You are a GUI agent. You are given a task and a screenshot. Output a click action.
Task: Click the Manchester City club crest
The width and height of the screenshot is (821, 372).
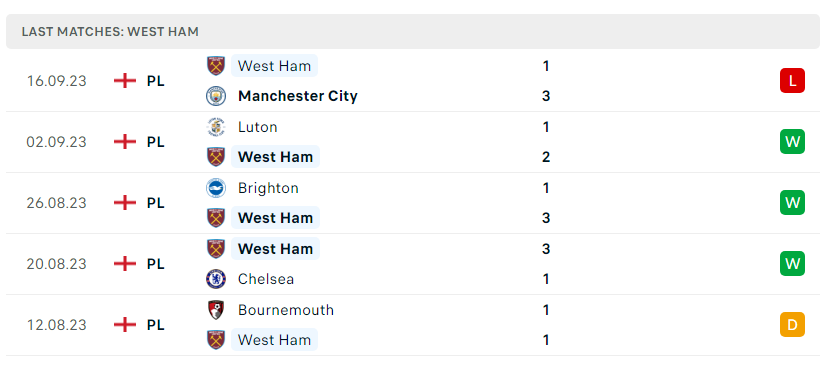pyautogui.click(x=216, y=96)
